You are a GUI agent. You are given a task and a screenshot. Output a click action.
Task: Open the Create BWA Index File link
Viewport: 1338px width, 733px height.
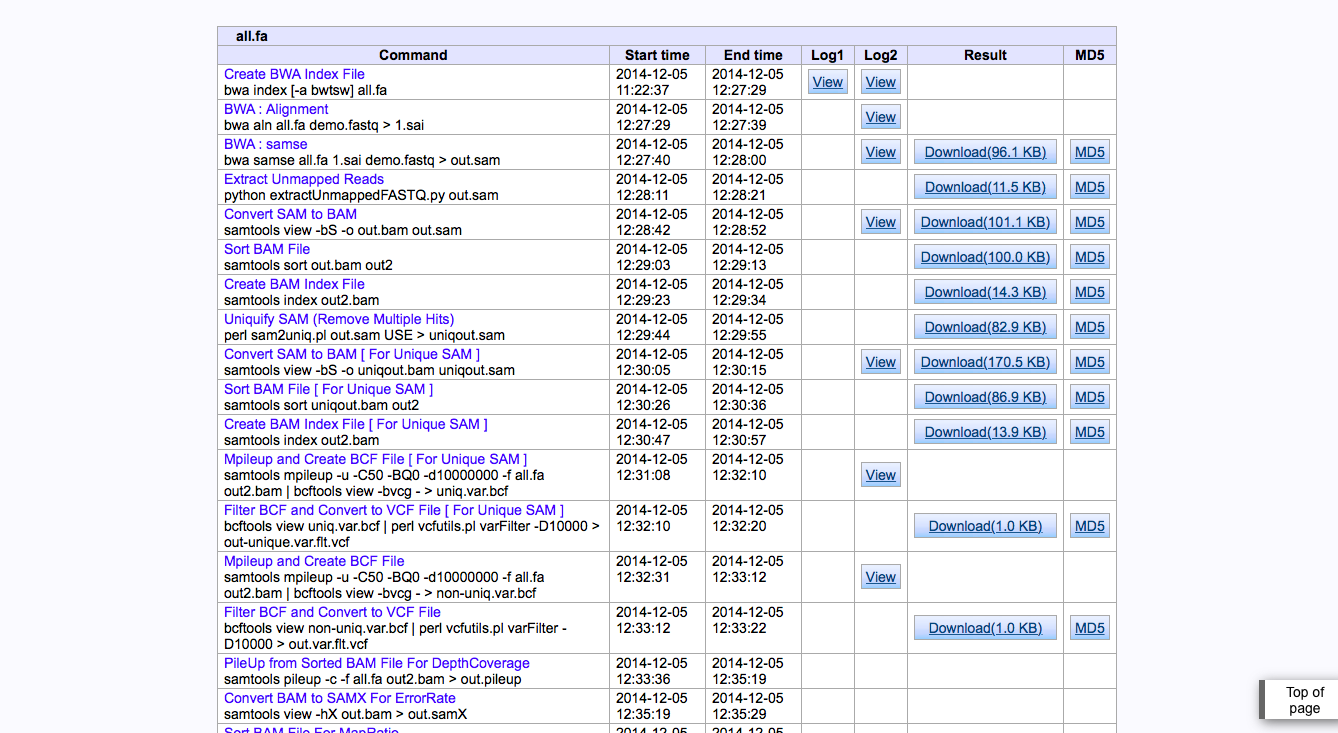[294, 74]
